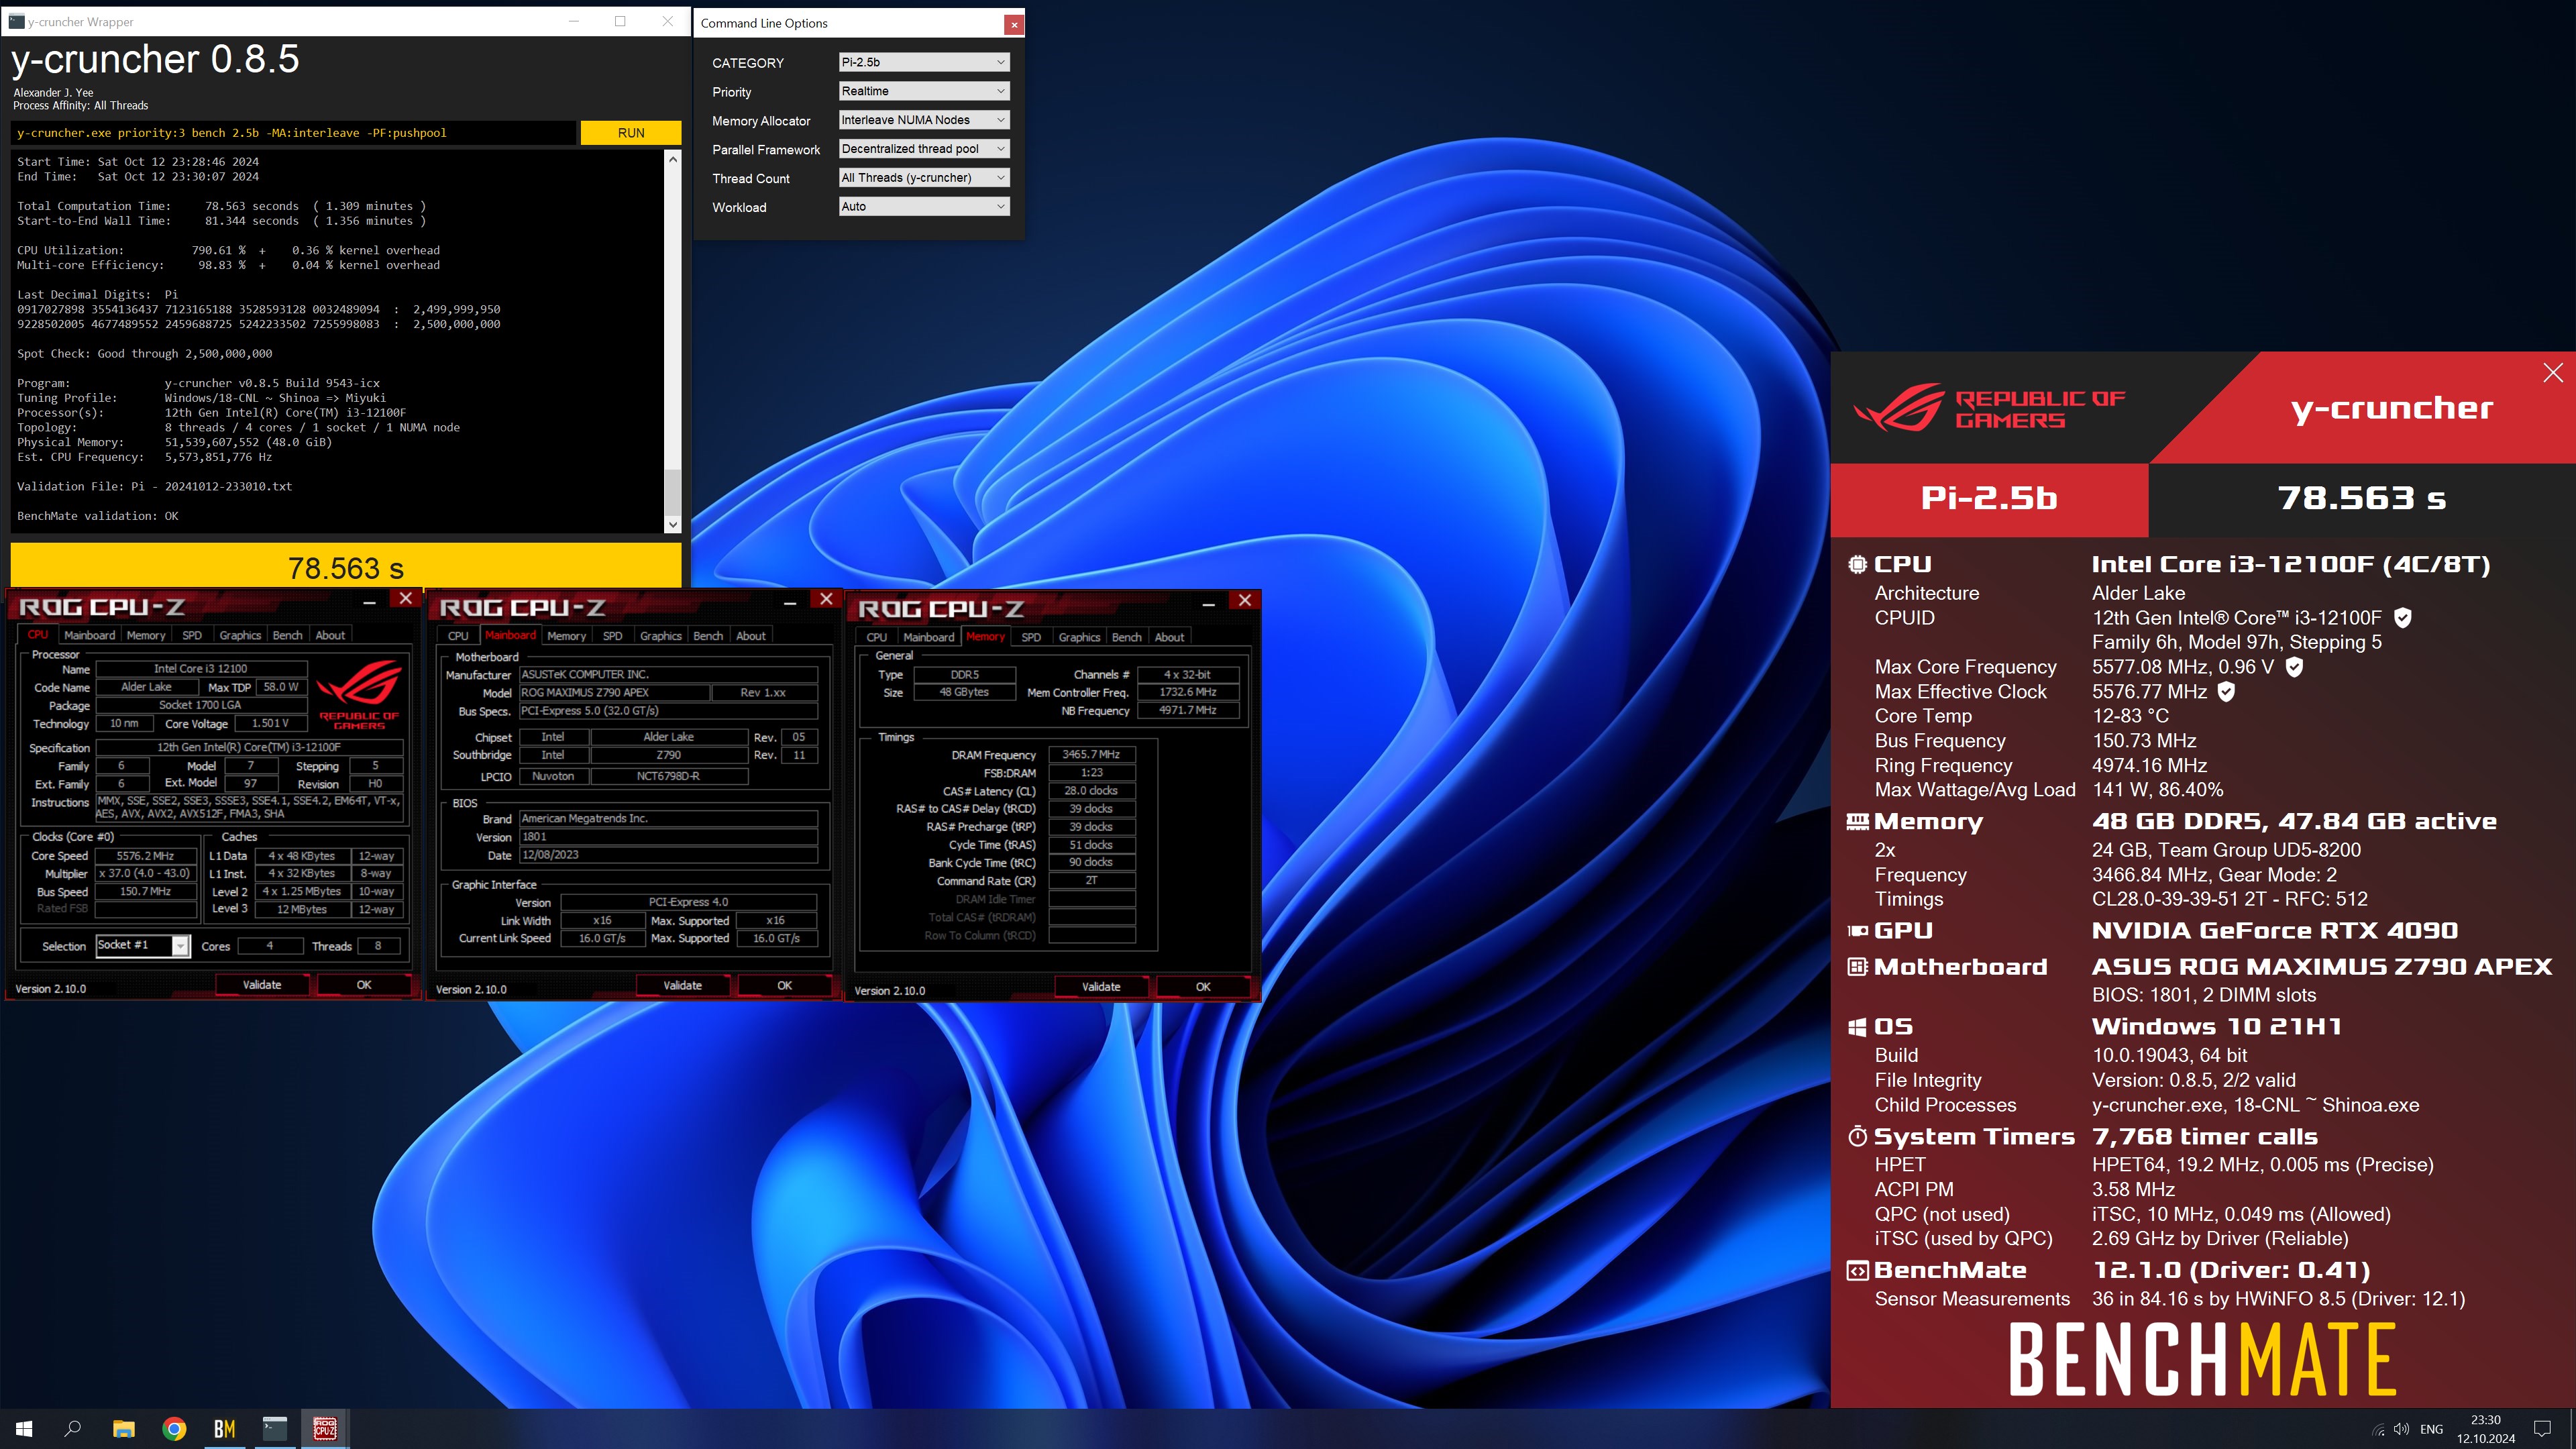The height and width of the screenshot is (1449, 2576).
Task: Click the OS Windows icon in BenchMate
Action: pos(1857,1027)
